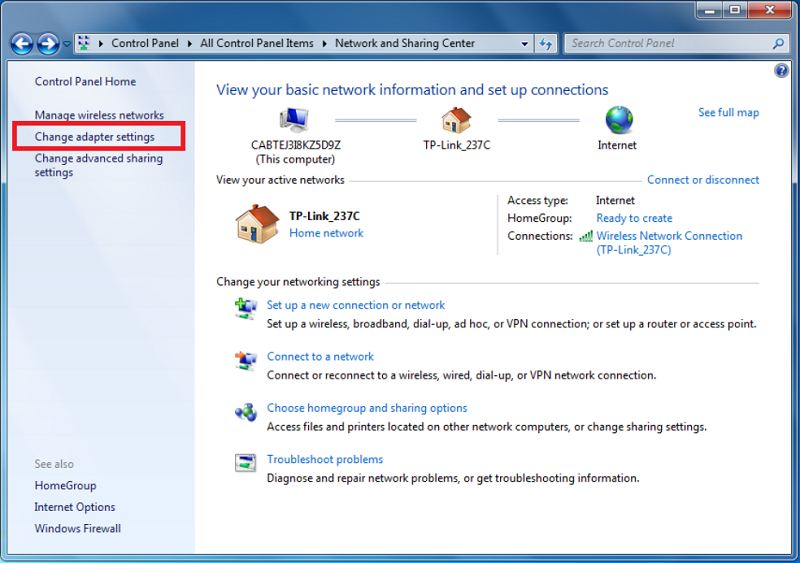Click the large Home network house icon
The width and height of the screenshot is (800, 563).
(257, 224)
